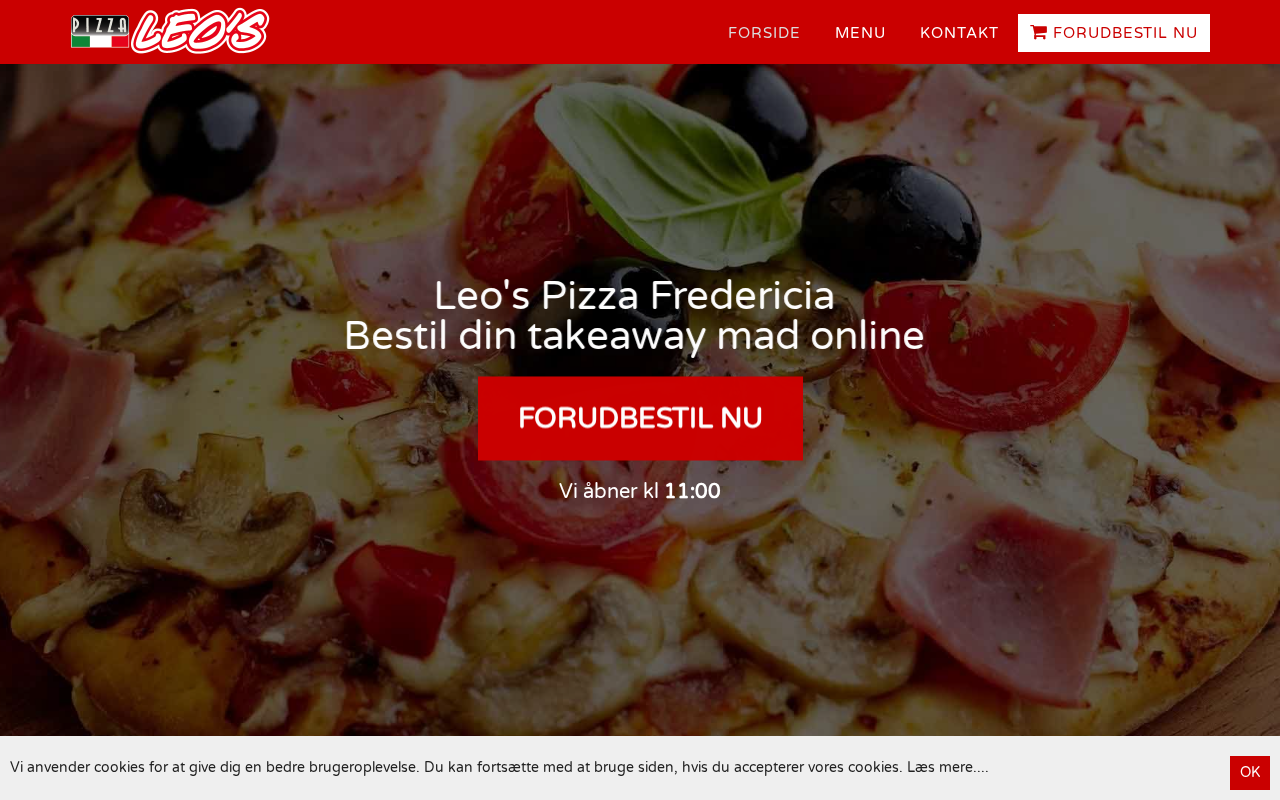Image resolution: width=1280 pixels, height=800 pixels.
Task: Go to the Kontakt page
Action: pos(959,33)
